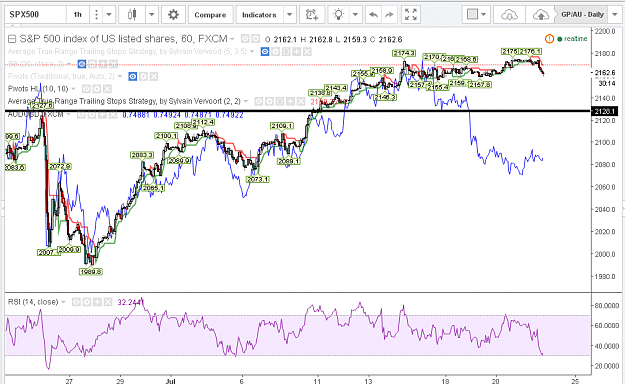Open settings for the BB indicator
This screenshot has height=384, width=625.
(92, 64)
